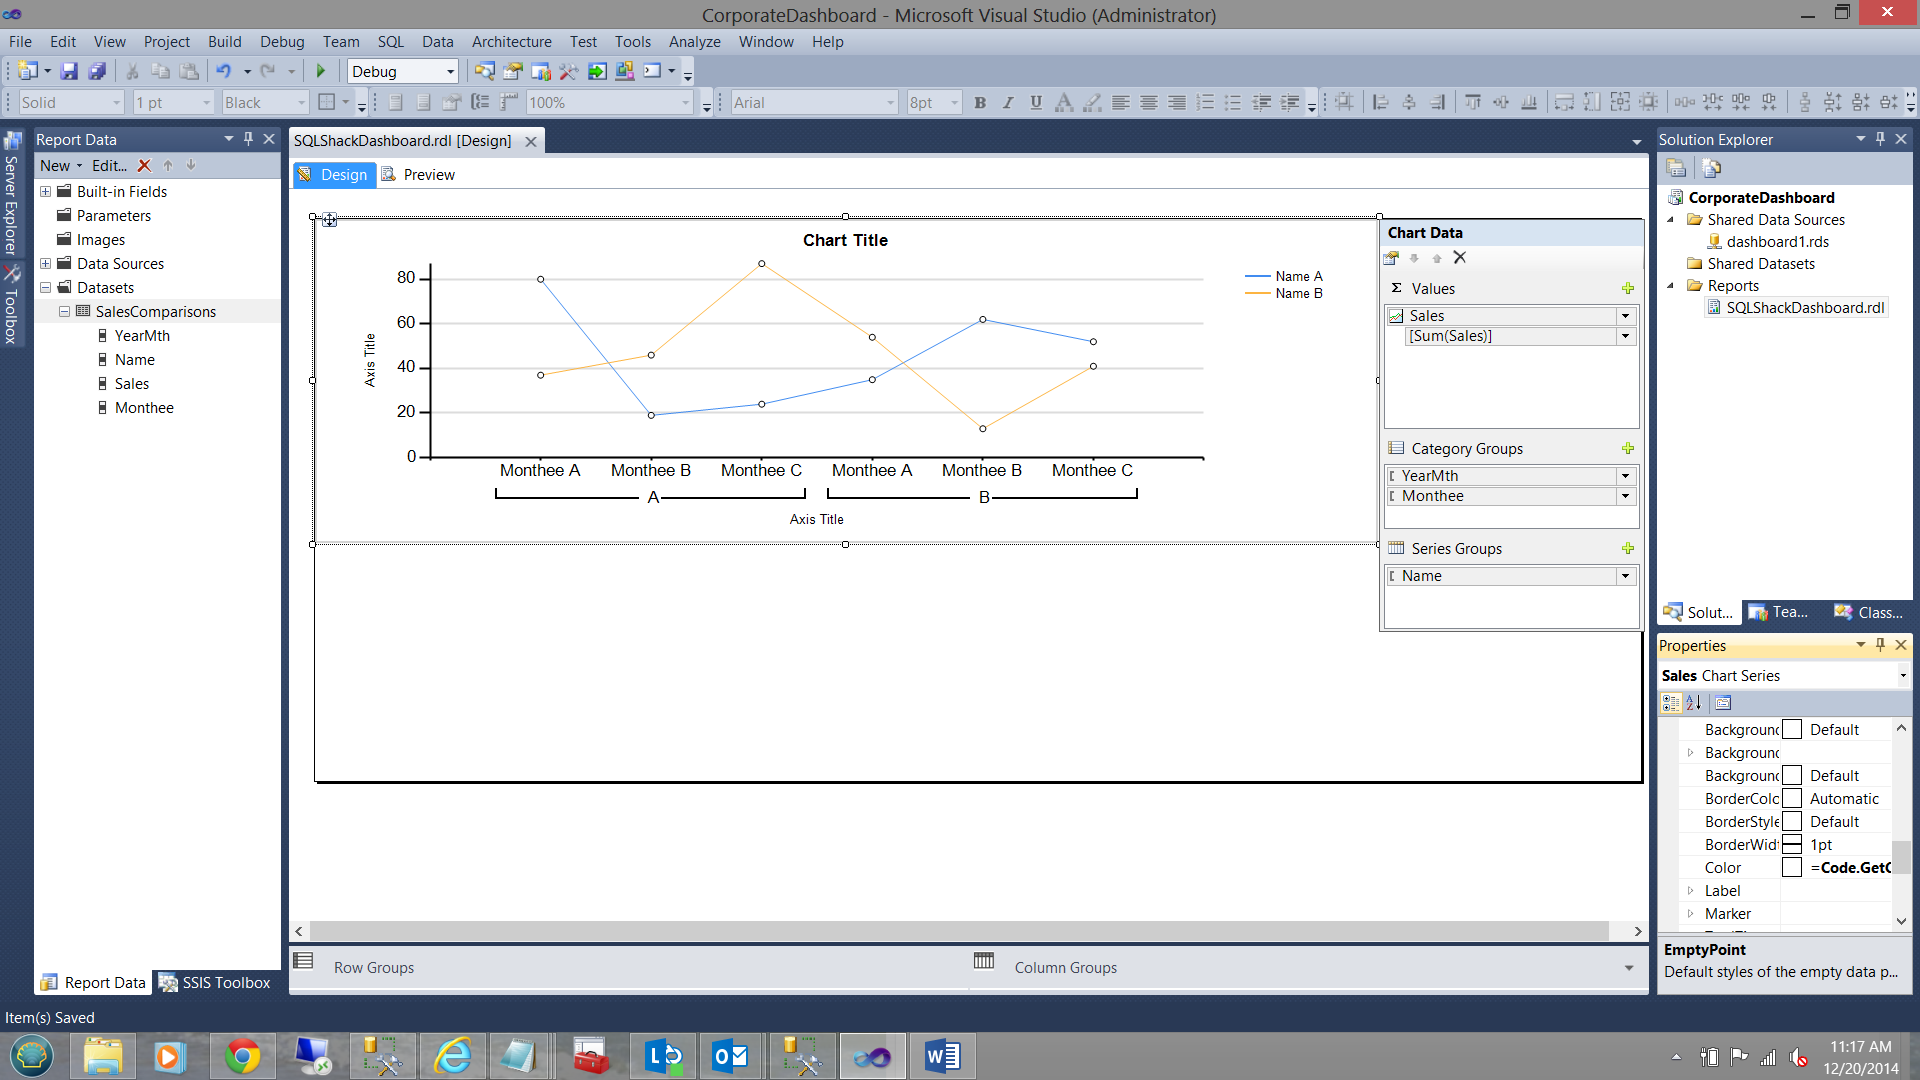Open Microsoft Word from the taskbar
The width and height of the screenshot is (1920, 1080).
coord(941,1056)
